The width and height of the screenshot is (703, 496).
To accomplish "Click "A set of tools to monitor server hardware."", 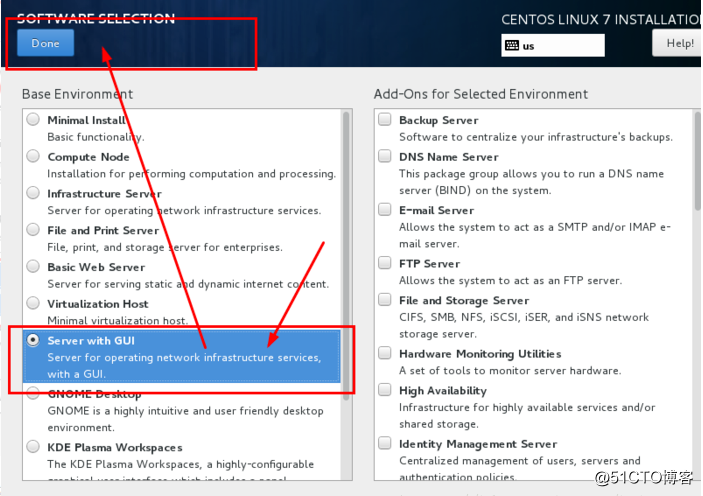I will (x=510, y=371).
